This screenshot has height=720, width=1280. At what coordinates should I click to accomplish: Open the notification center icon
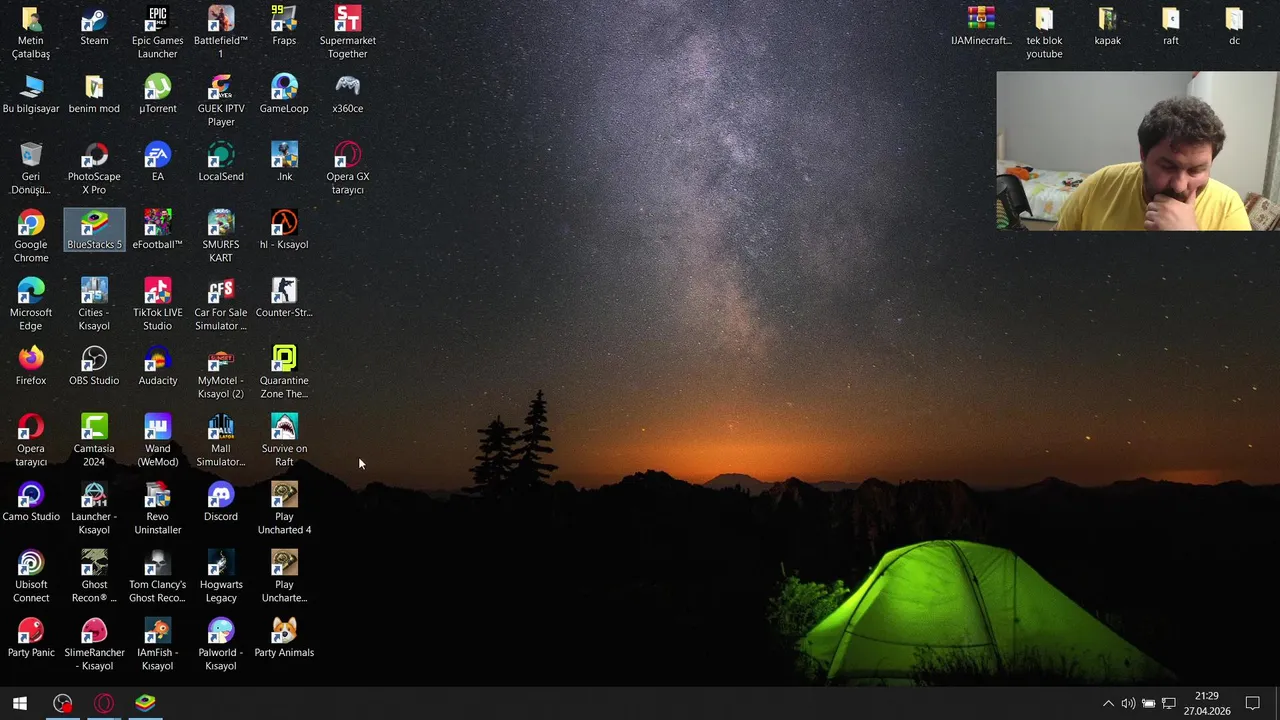pos(1253,703)
